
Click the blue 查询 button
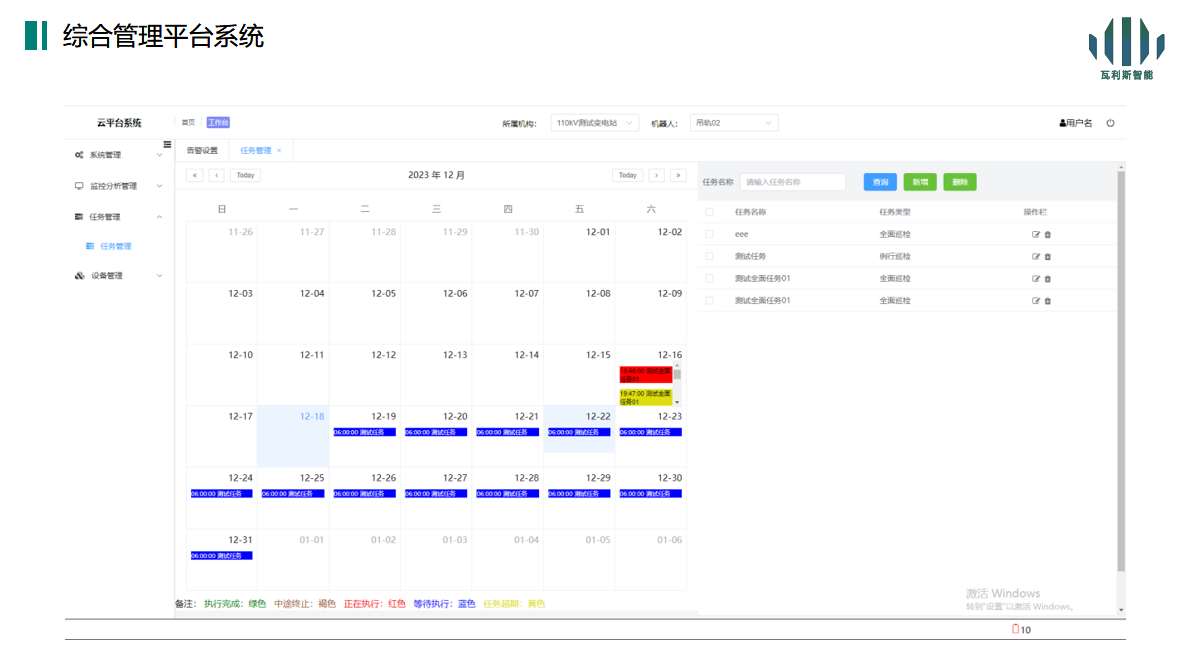[880, 182]
